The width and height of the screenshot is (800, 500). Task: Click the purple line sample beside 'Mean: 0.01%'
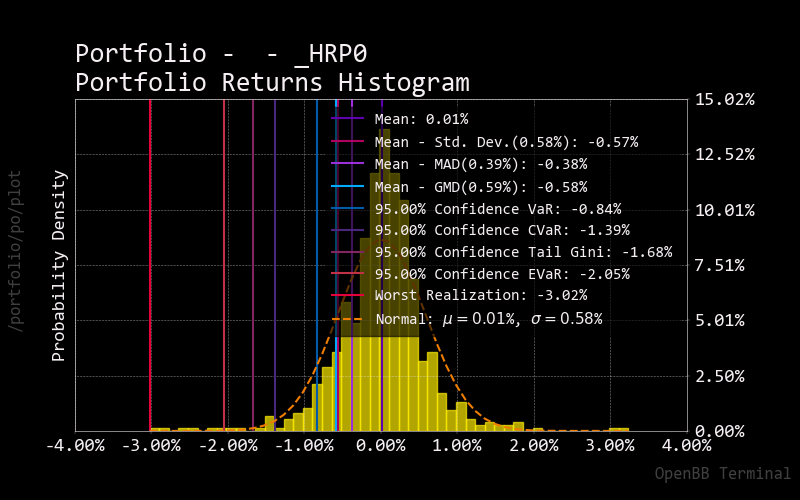coord(347,118)
